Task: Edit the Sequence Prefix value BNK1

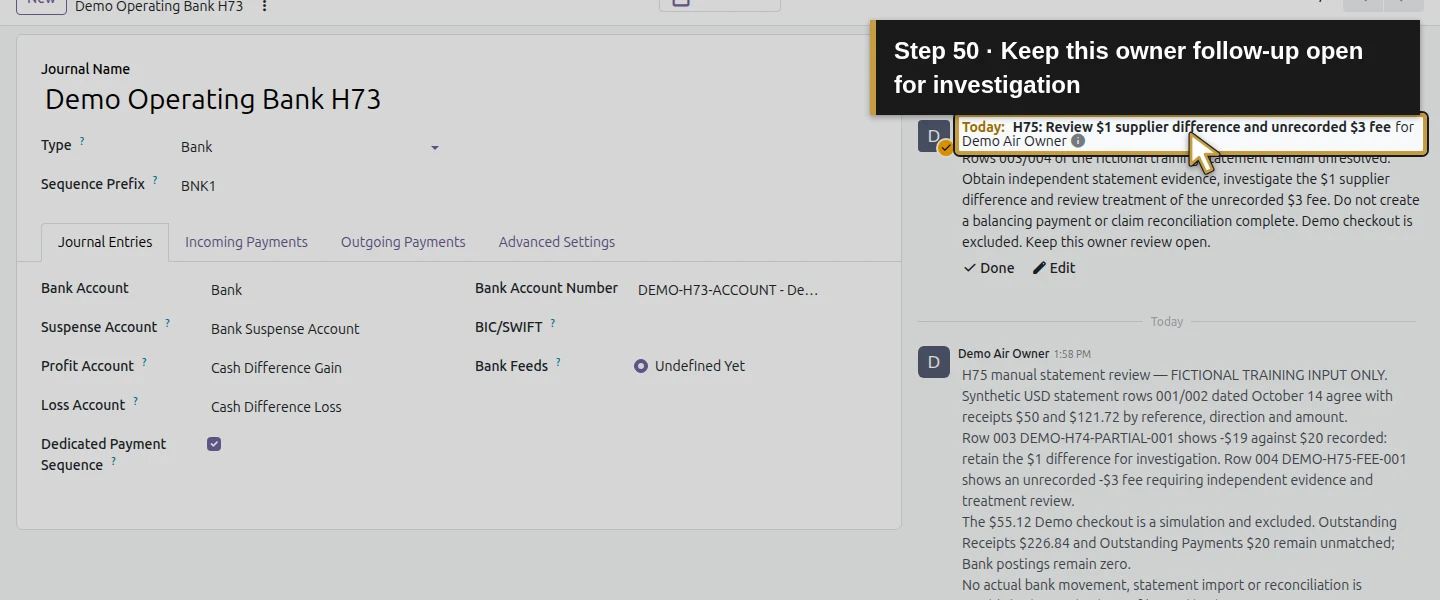Action: point(310,186)
